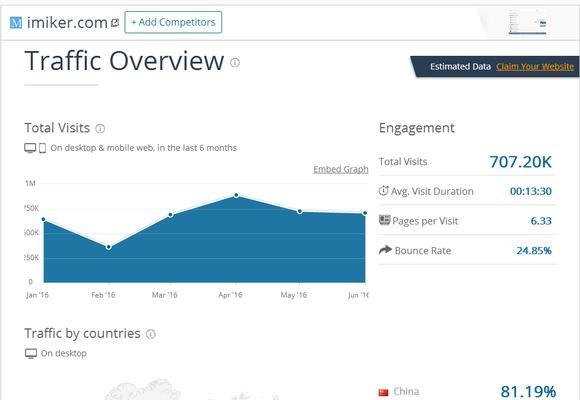The width and height of the screenshot is (580, 400).
Task: Click the 1M y-axis label
Action: [x=30, y=183]
